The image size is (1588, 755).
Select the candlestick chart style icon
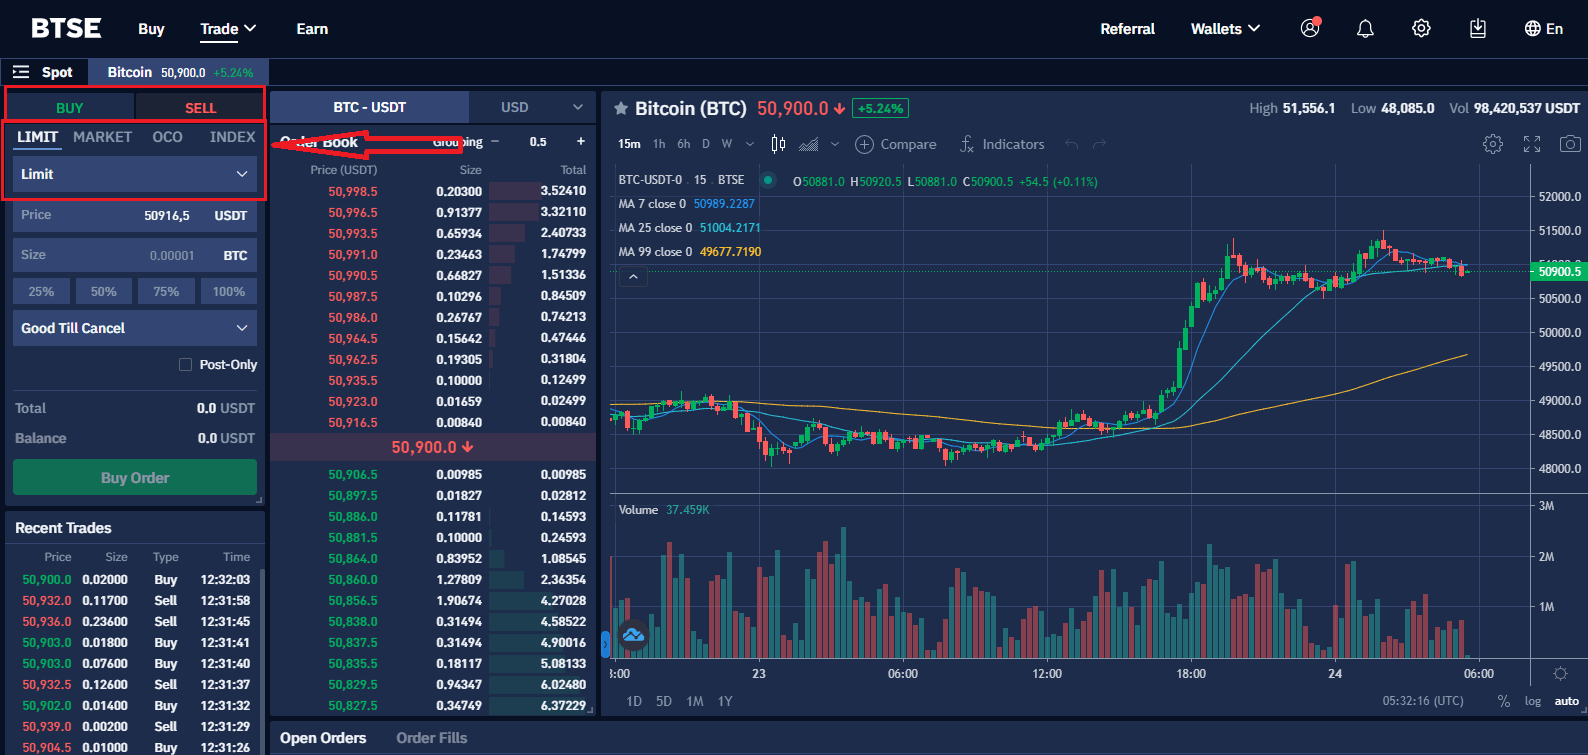[x=778, y=144]
